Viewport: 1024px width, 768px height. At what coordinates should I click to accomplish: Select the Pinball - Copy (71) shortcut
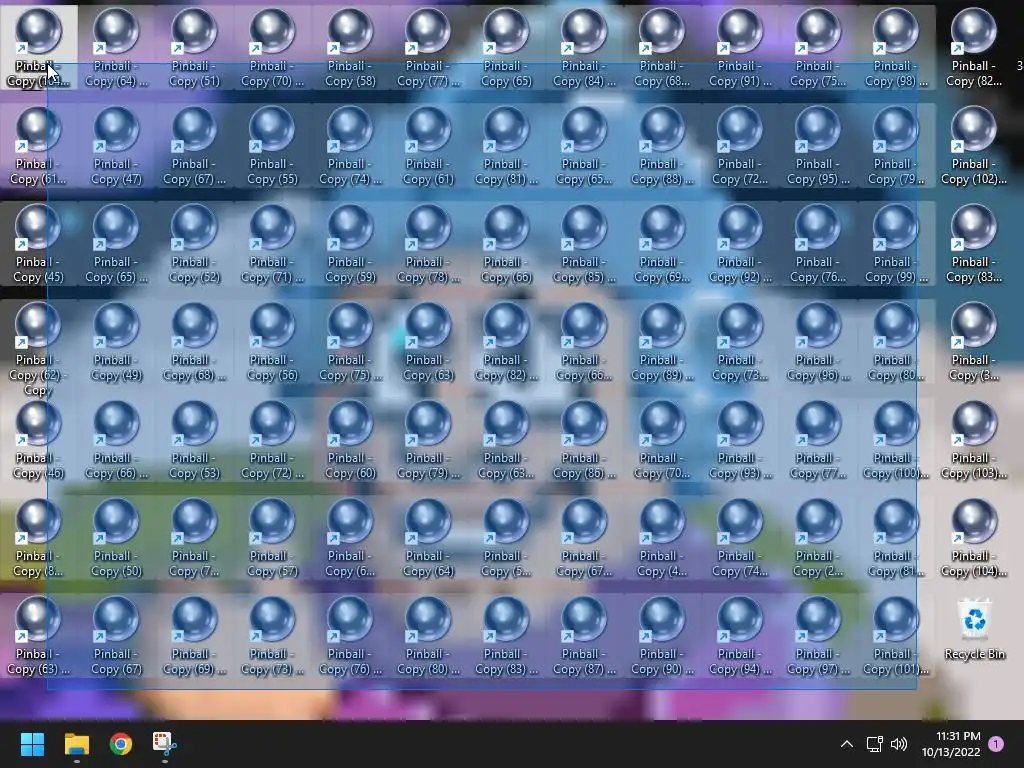(272, 244)
